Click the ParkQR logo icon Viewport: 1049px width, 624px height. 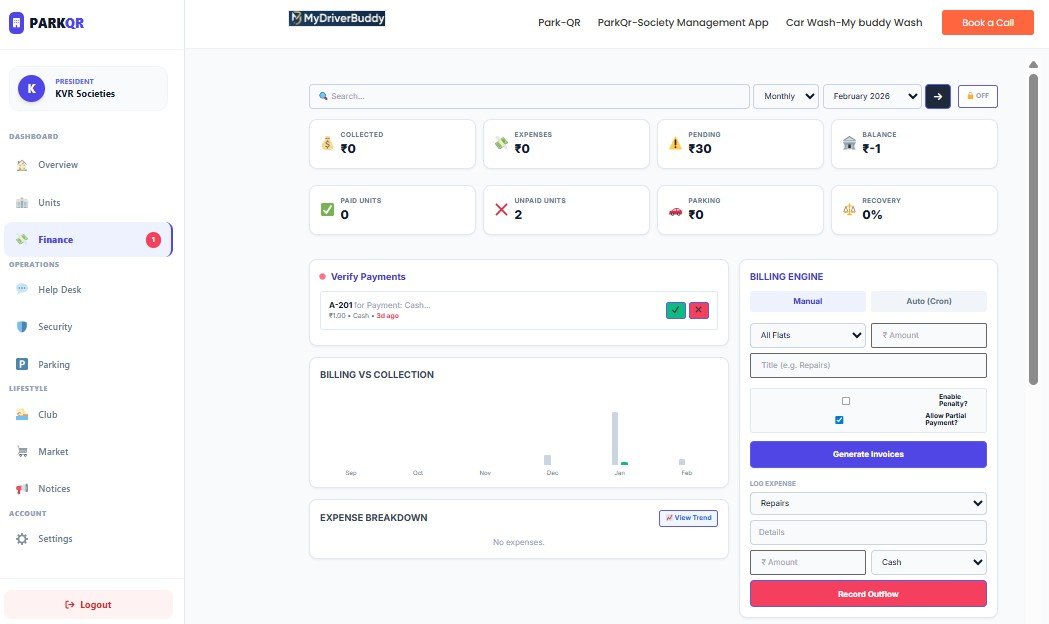coord(15,23)
